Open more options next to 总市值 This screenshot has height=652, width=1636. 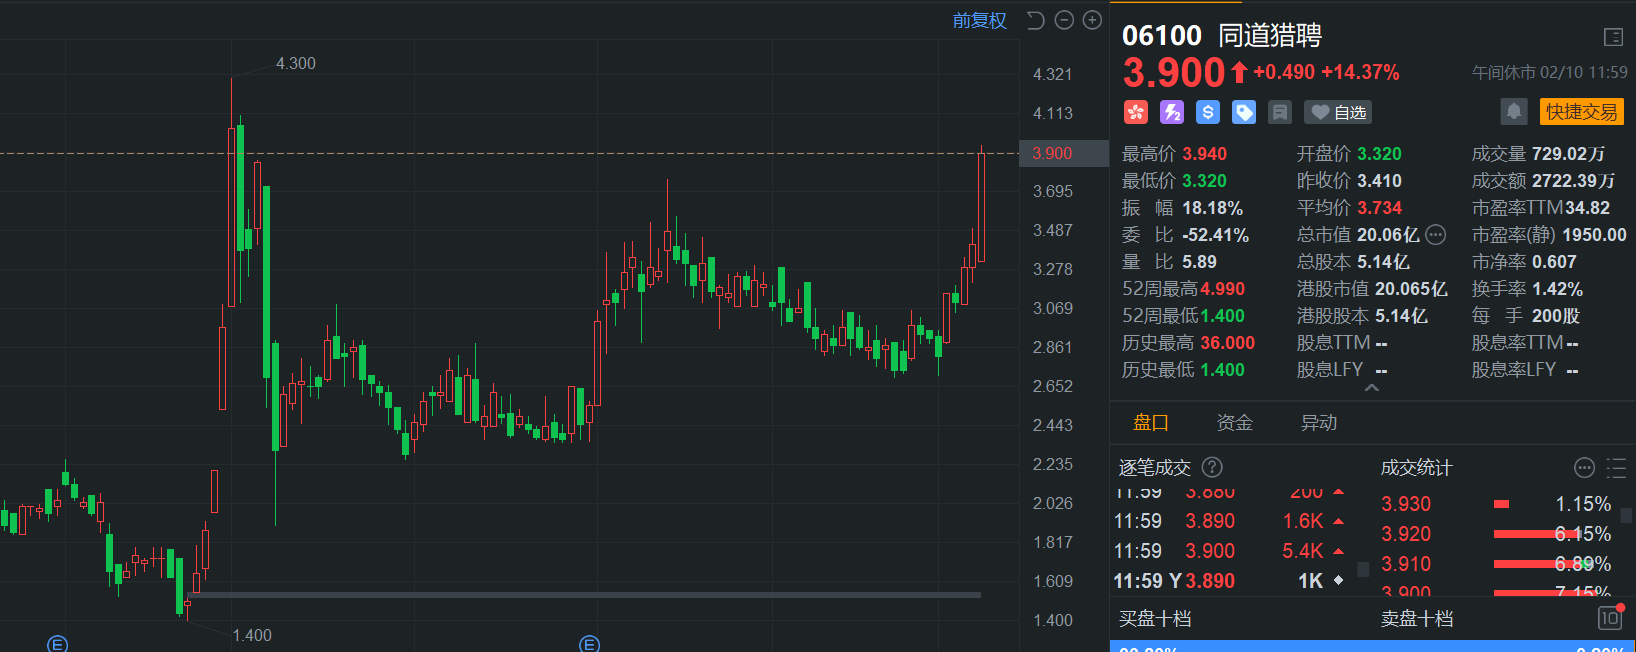point(1435,235)
